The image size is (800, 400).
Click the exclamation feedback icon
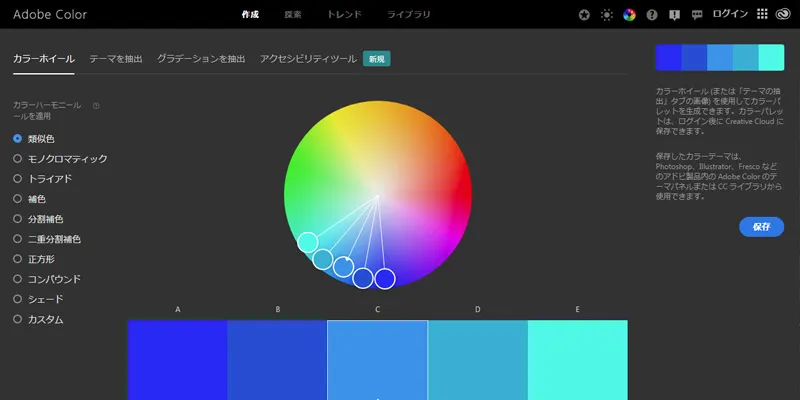pyautogui.click(x=674, y=16)
